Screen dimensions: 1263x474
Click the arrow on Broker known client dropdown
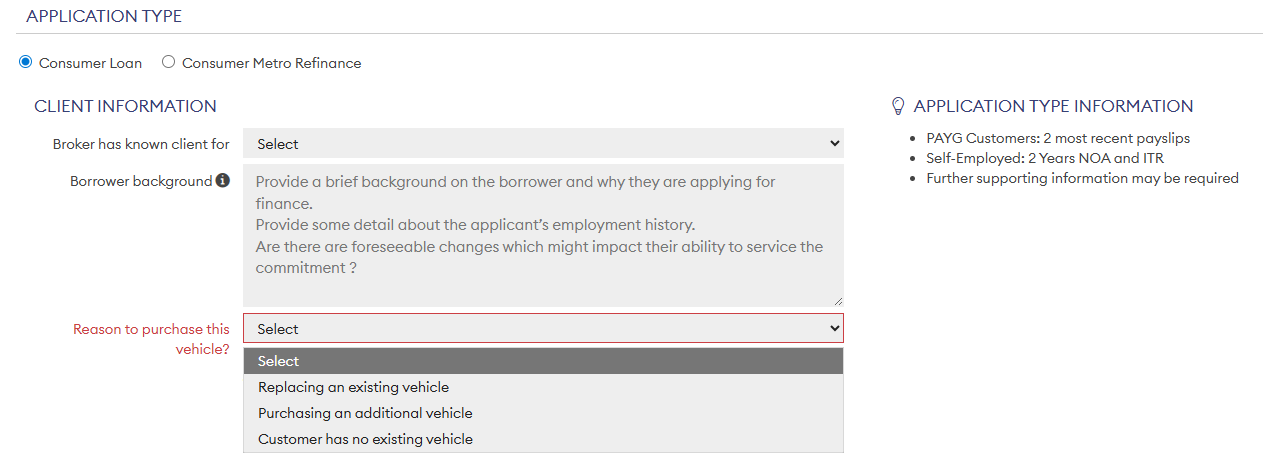835,143
